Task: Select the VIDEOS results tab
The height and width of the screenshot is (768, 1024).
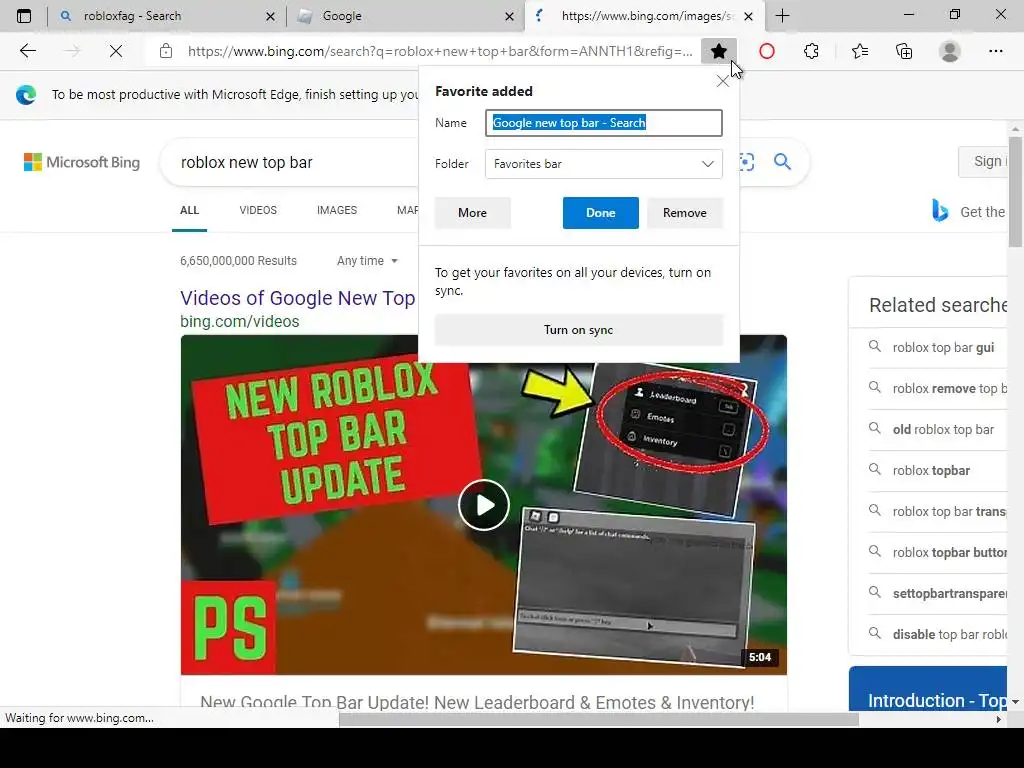Action: pyautogui.click(x=258, y=210)
